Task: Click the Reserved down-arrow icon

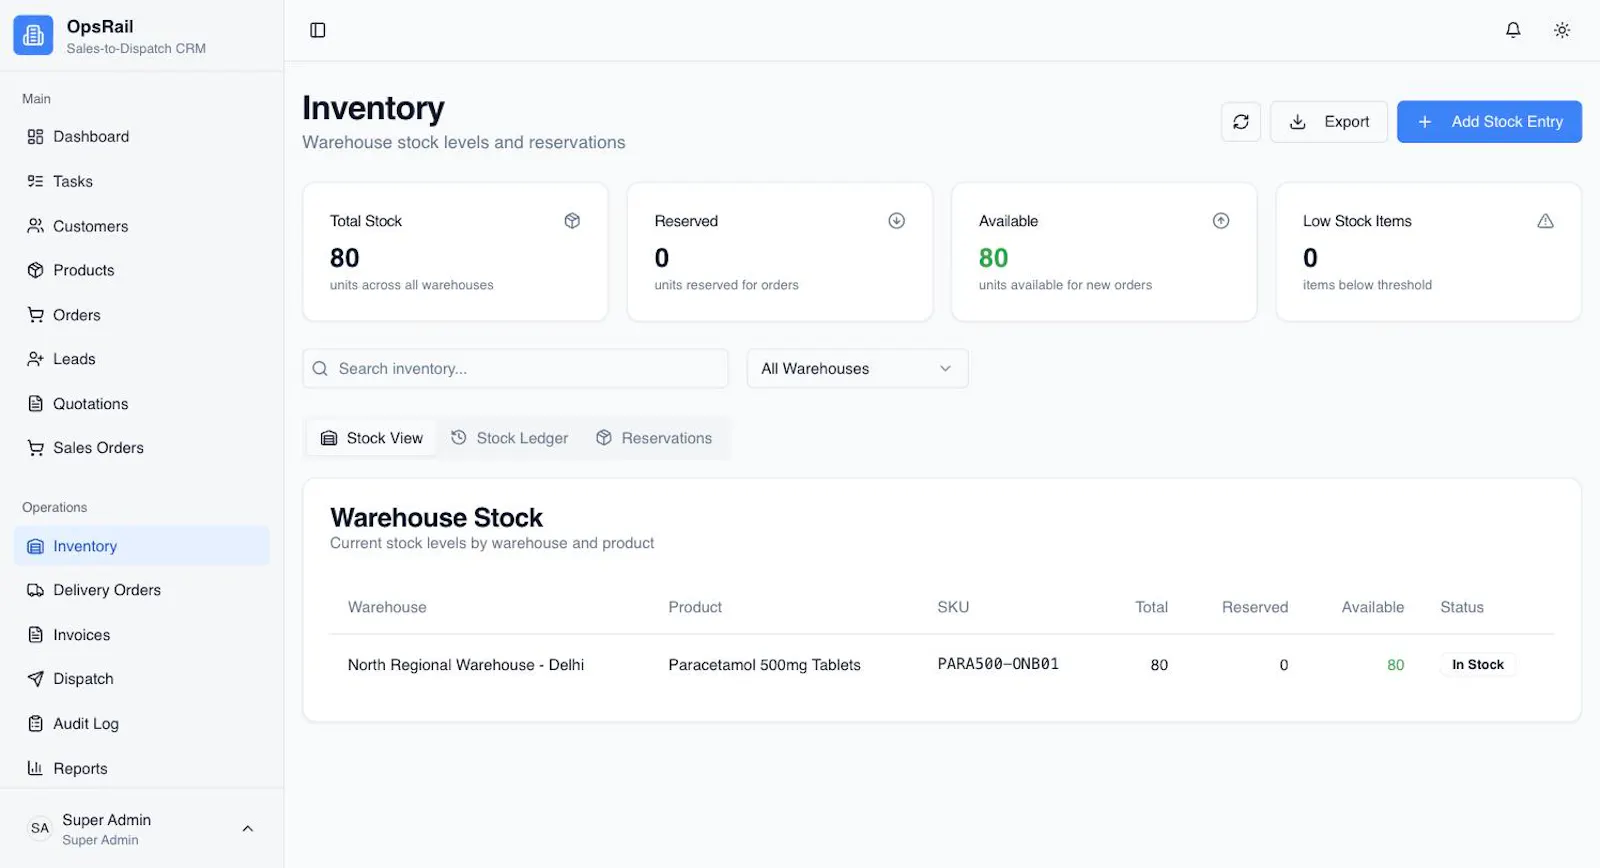Action: tap(897, 221)
